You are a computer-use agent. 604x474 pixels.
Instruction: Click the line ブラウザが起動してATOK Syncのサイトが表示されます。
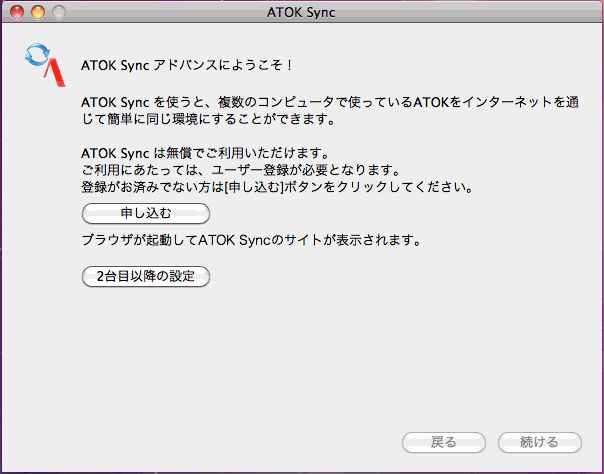coord(251,241)
